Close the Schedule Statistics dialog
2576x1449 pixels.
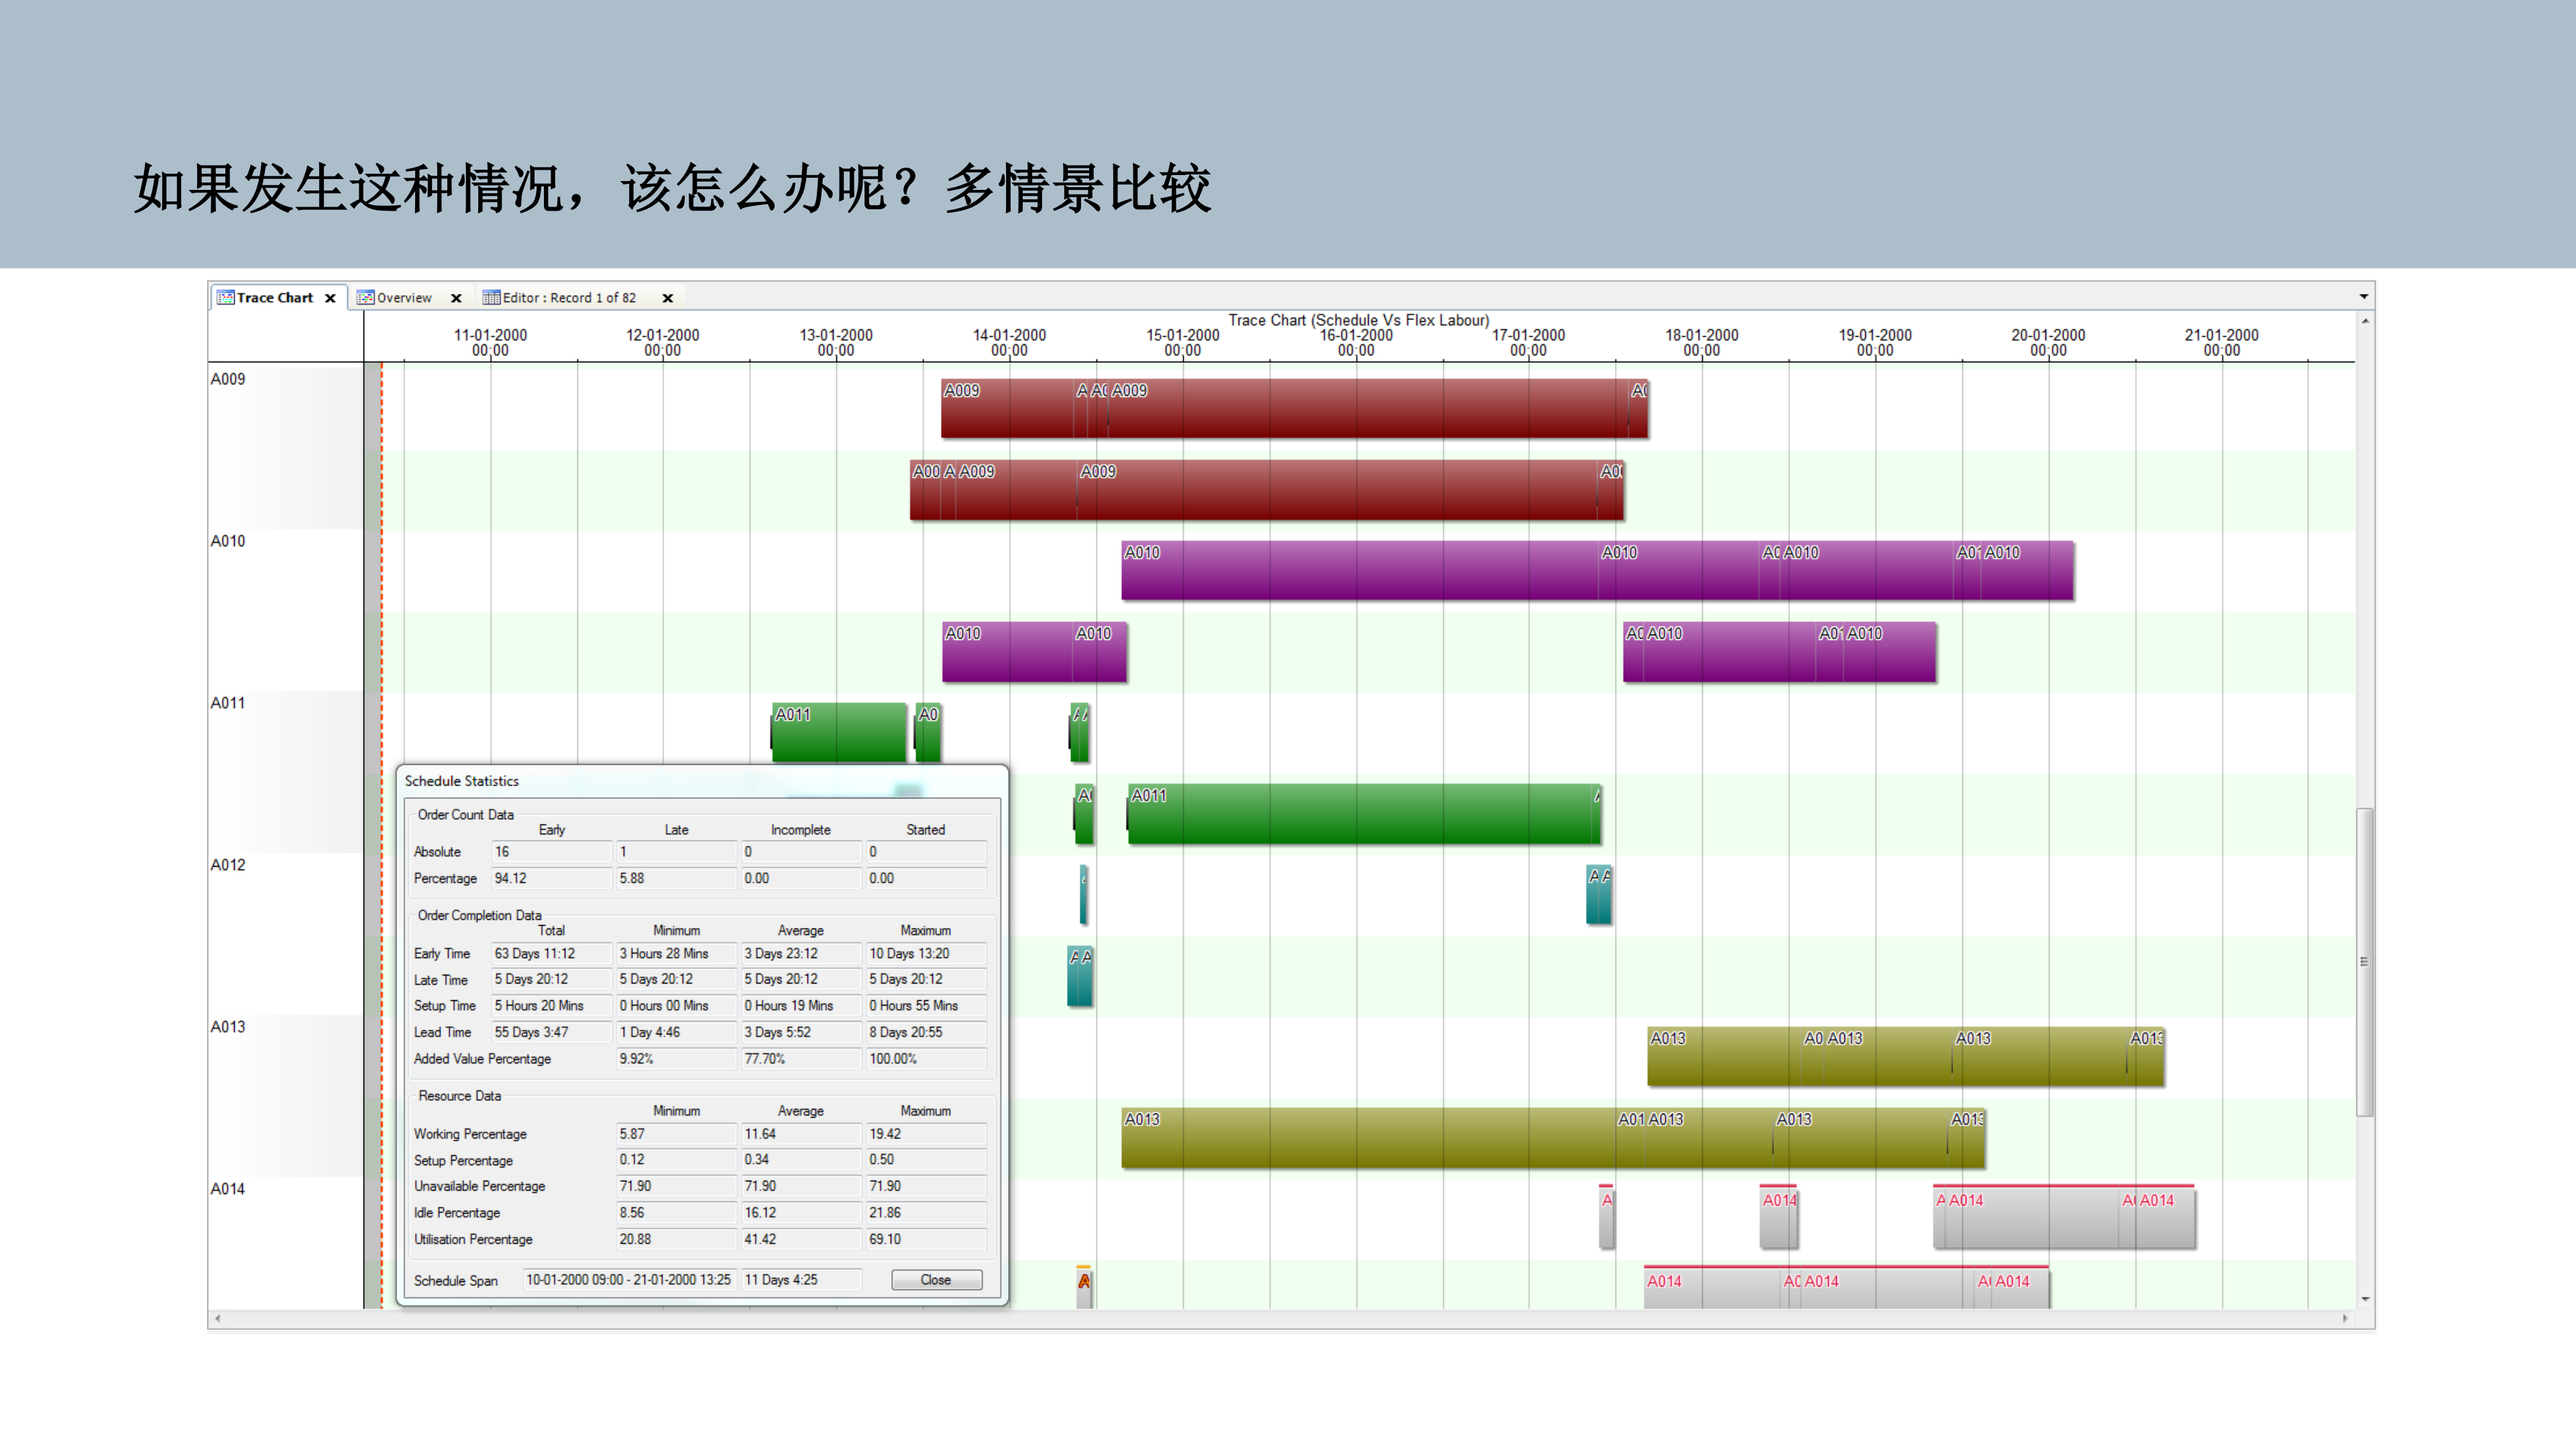click(936, 1280)
